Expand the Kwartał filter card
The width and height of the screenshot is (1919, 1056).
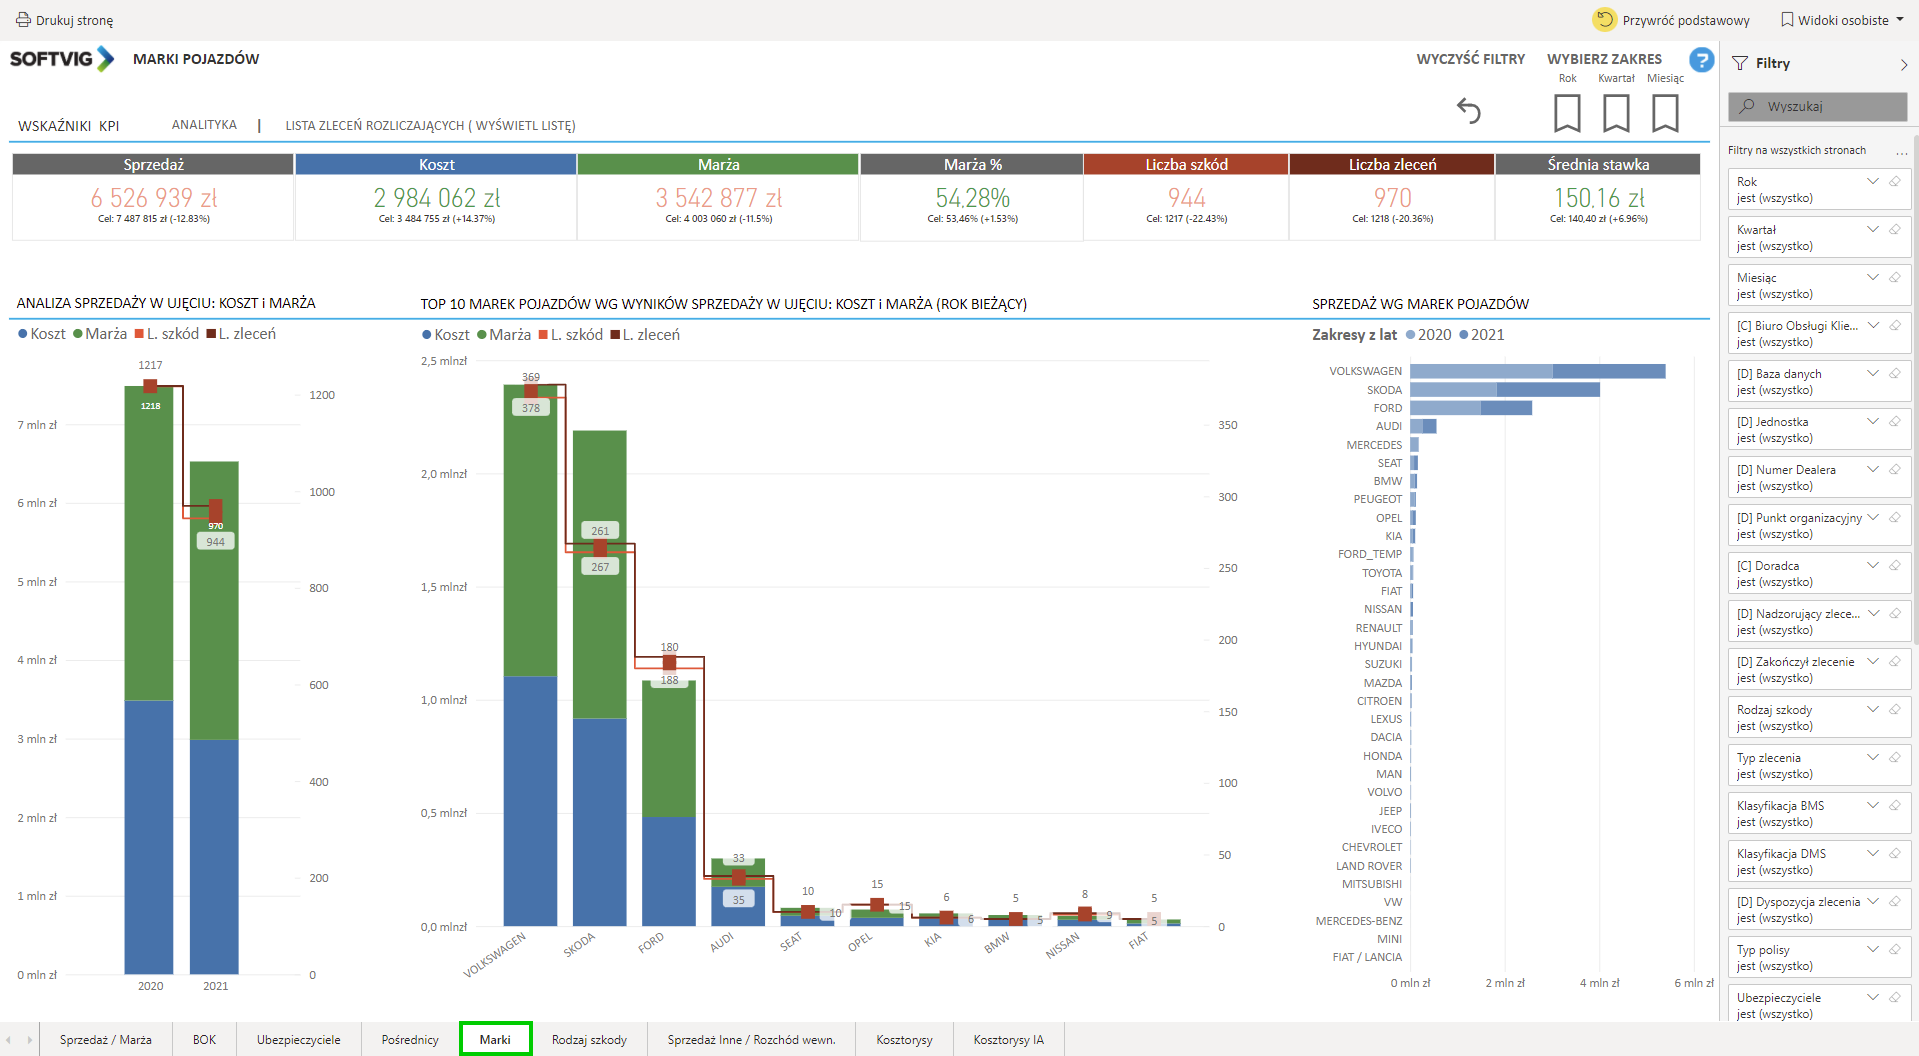1873,230
